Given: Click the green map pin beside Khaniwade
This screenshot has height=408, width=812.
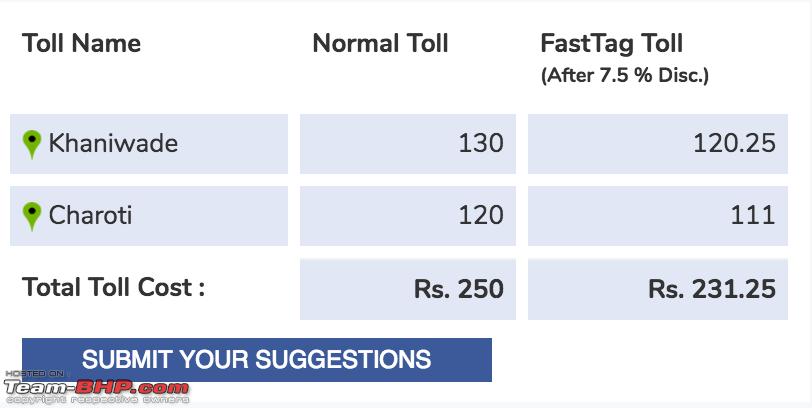Looking at the screenshot, I should [32, 144].
